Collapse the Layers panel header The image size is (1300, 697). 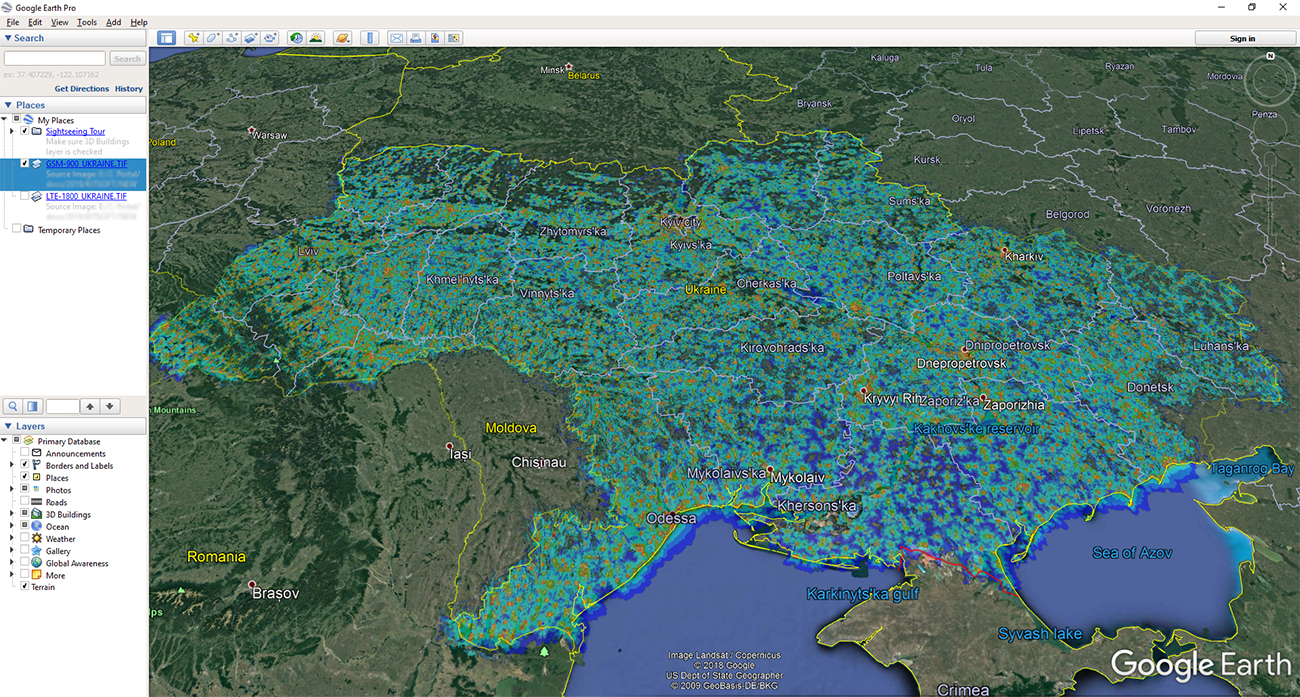click(x=74, y=426)
